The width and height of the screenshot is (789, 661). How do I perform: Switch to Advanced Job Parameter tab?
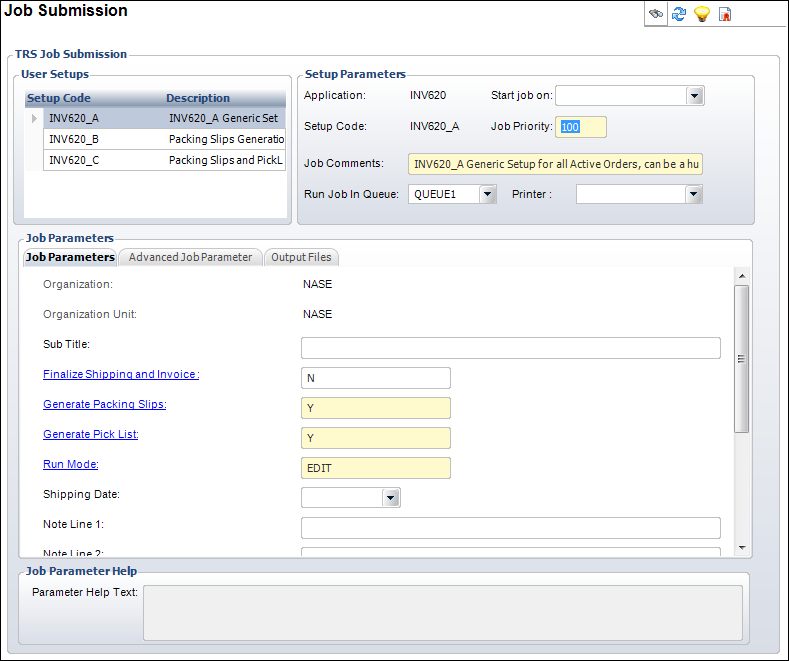point(190,257)
